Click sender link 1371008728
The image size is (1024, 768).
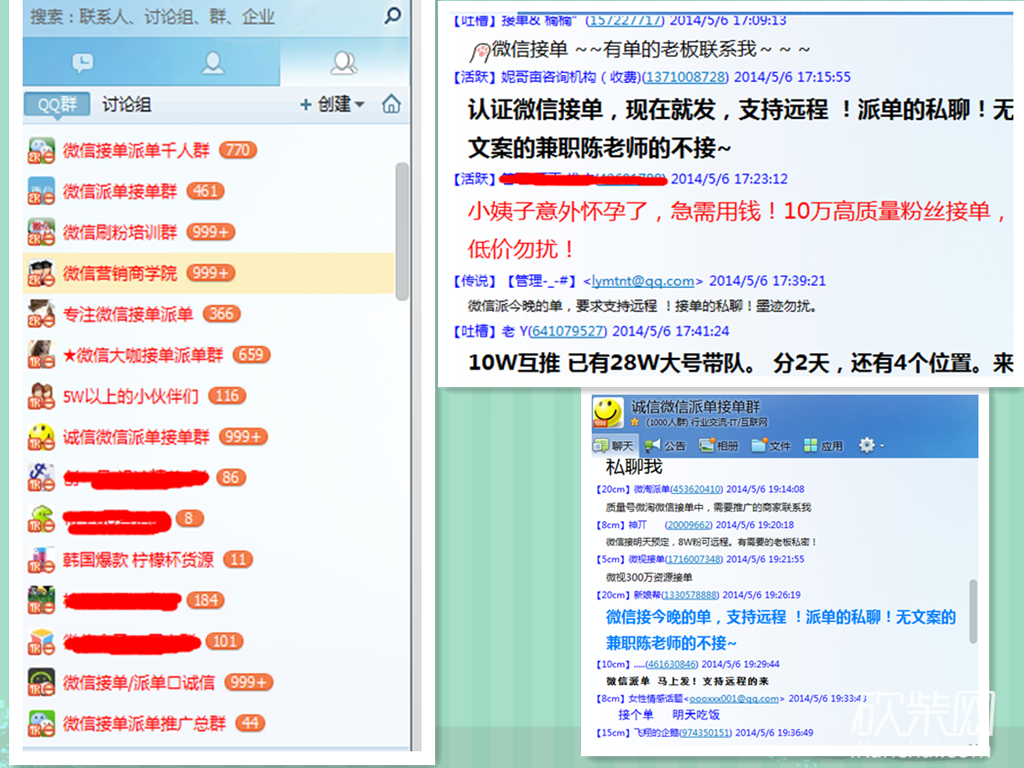click(x=685, y=77)
